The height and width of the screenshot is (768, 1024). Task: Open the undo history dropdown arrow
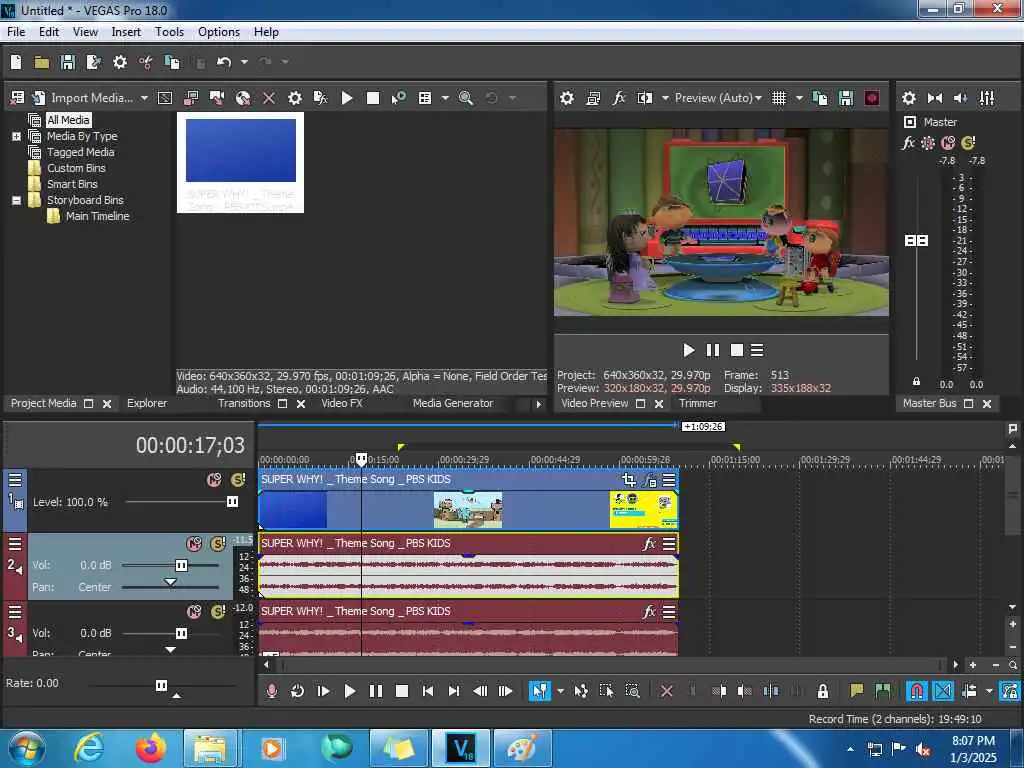coord(244,62)
